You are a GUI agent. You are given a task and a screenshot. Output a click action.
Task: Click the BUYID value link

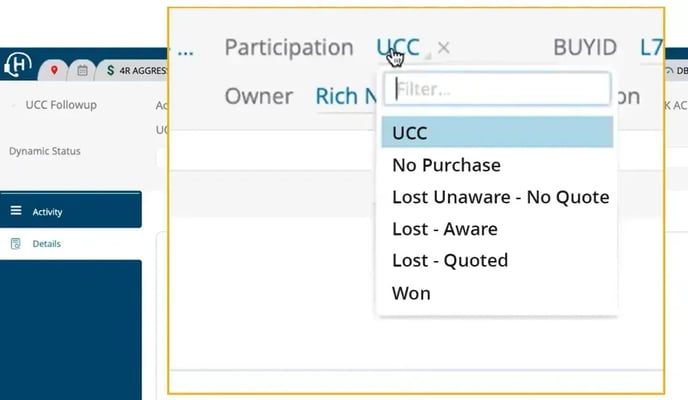pos(651,47)
